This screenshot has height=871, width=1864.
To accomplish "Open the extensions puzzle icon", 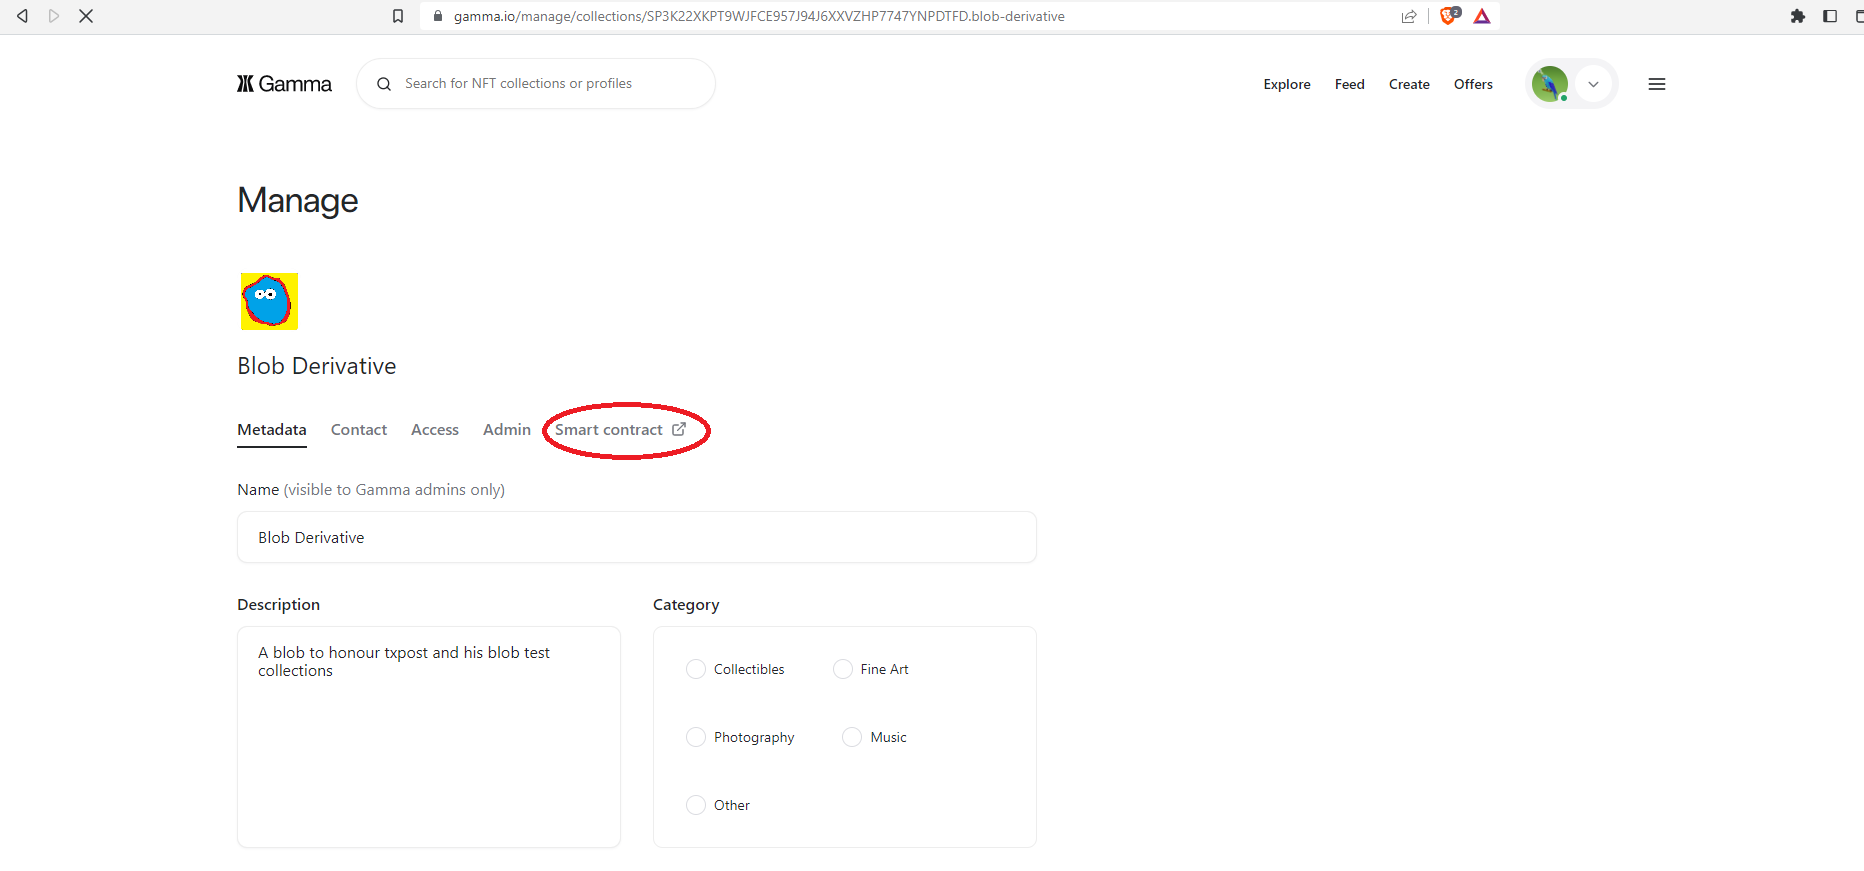I will pos(1798,16).
